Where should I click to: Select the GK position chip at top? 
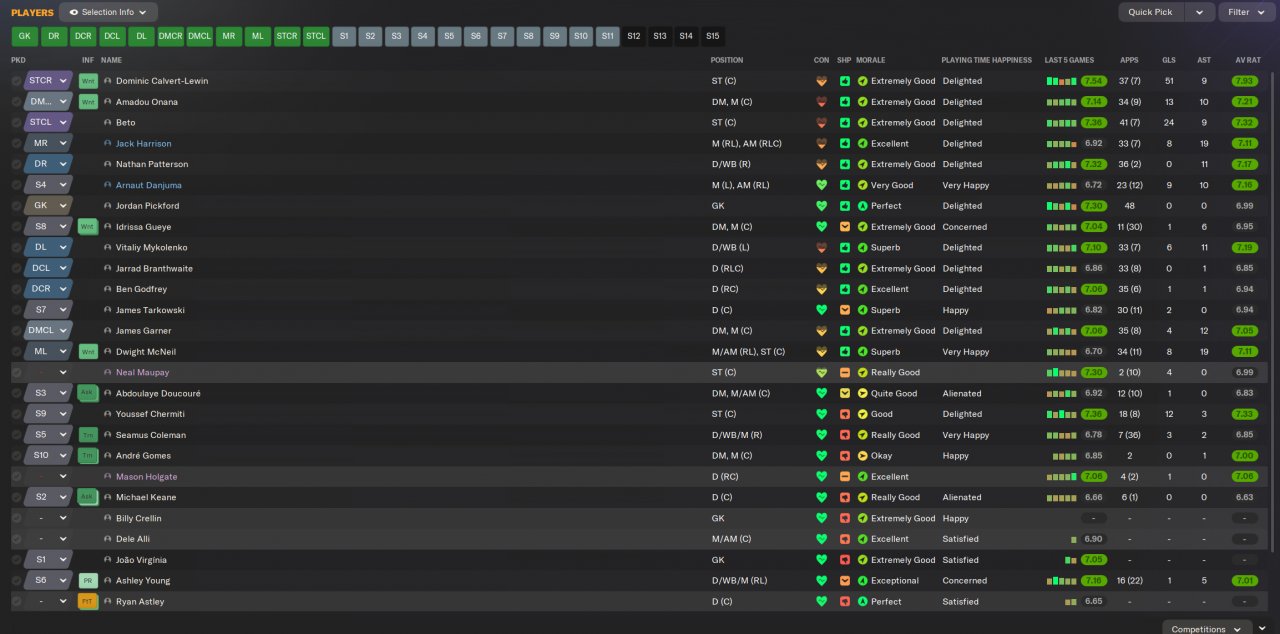[25, 36]
